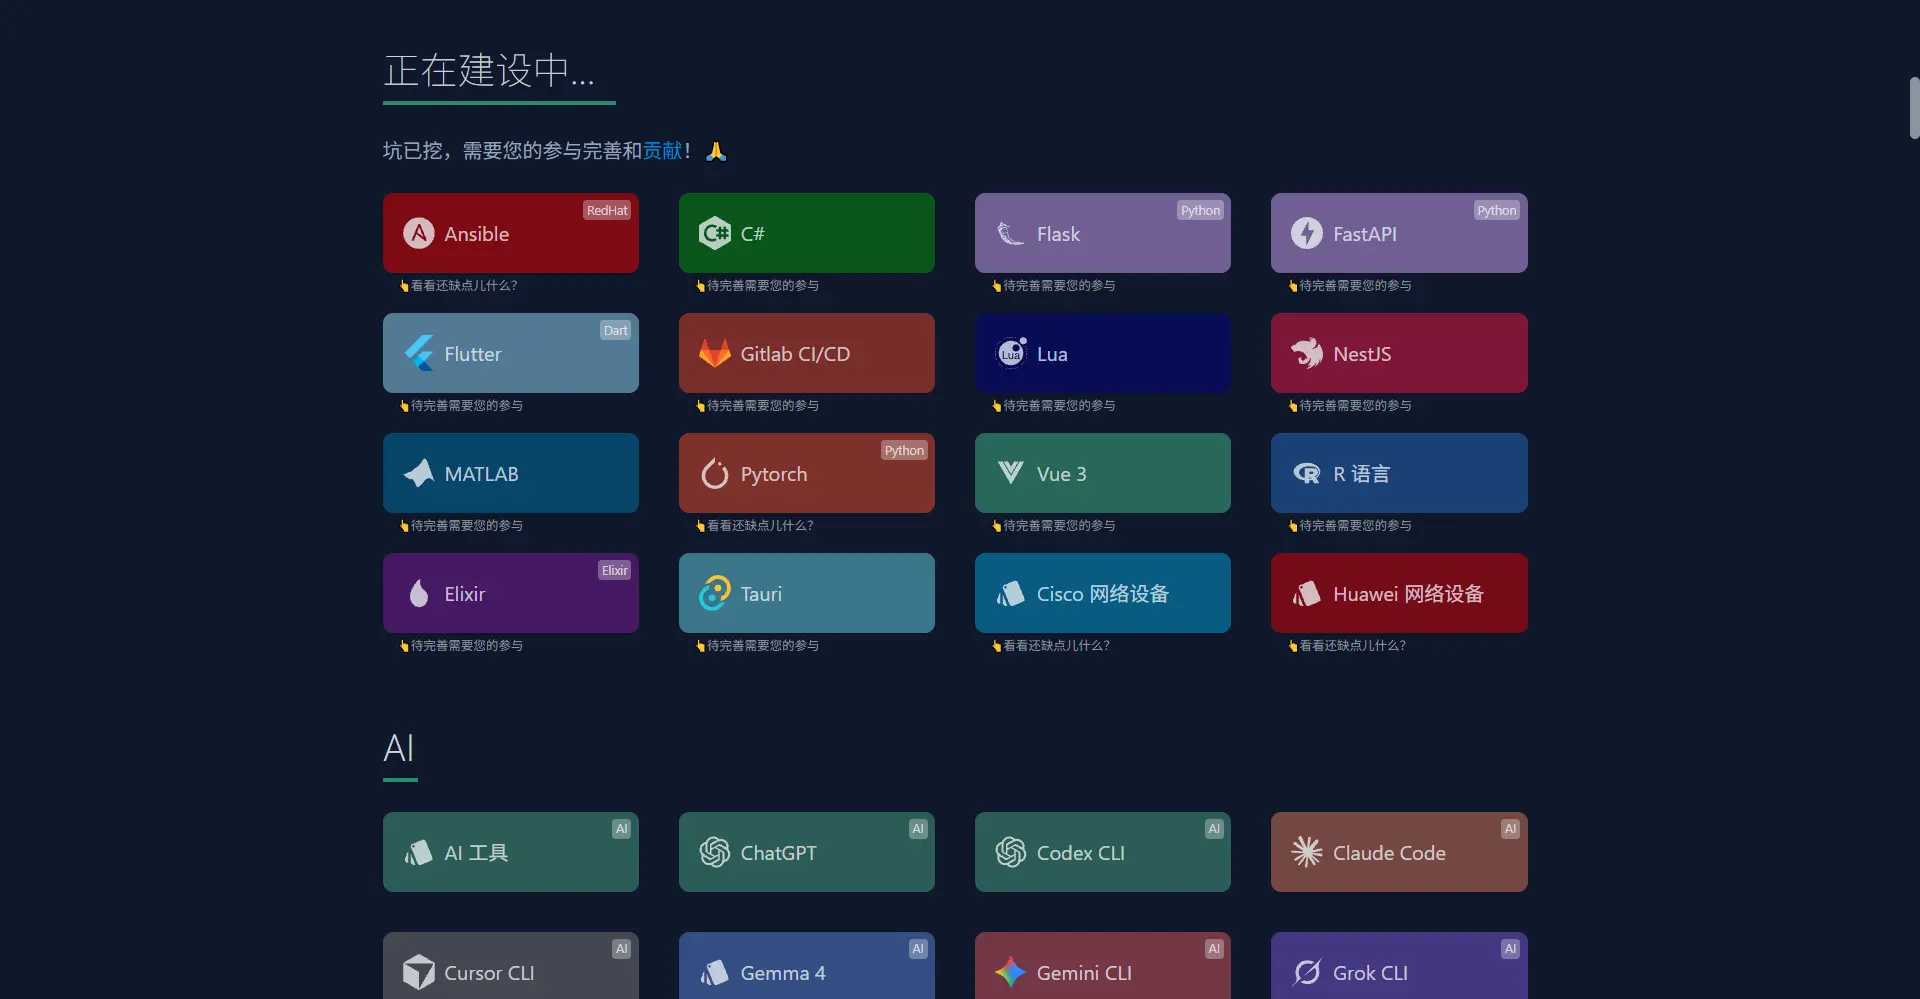
Task: Click the Vue 3 logo icon
Action: tap(1011, 473)
